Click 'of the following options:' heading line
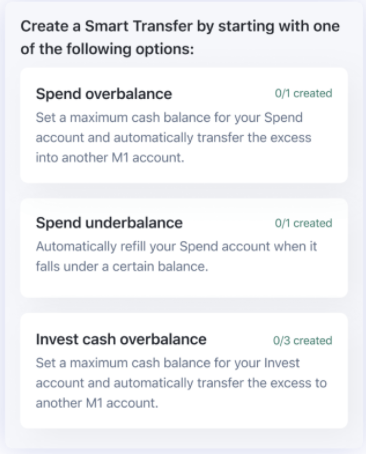Viewport: 366px width, 454px height. pos(107,49)
